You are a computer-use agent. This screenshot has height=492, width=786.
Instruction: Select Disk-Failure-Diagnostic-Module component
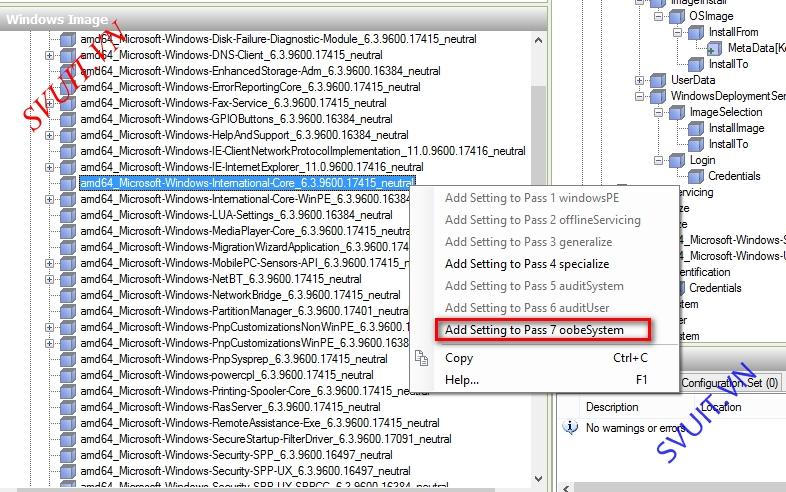click(278, 39)
